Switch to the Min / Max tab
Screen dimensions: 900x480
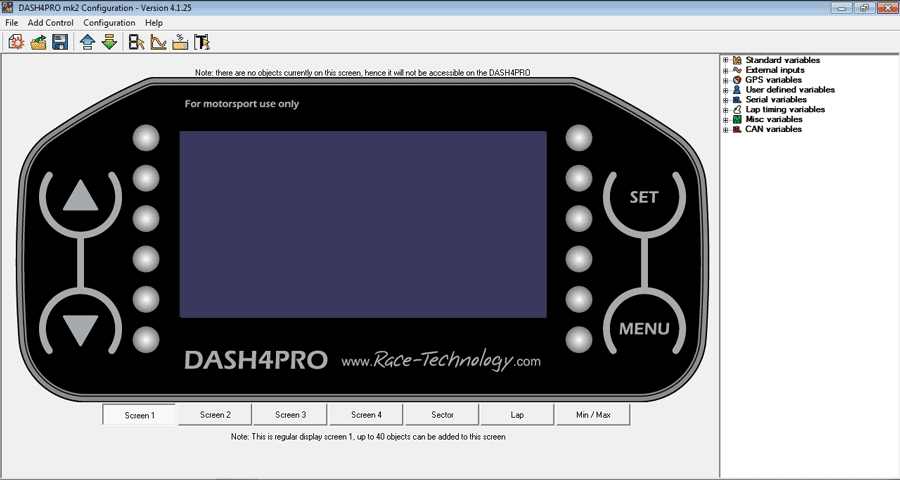593,415
